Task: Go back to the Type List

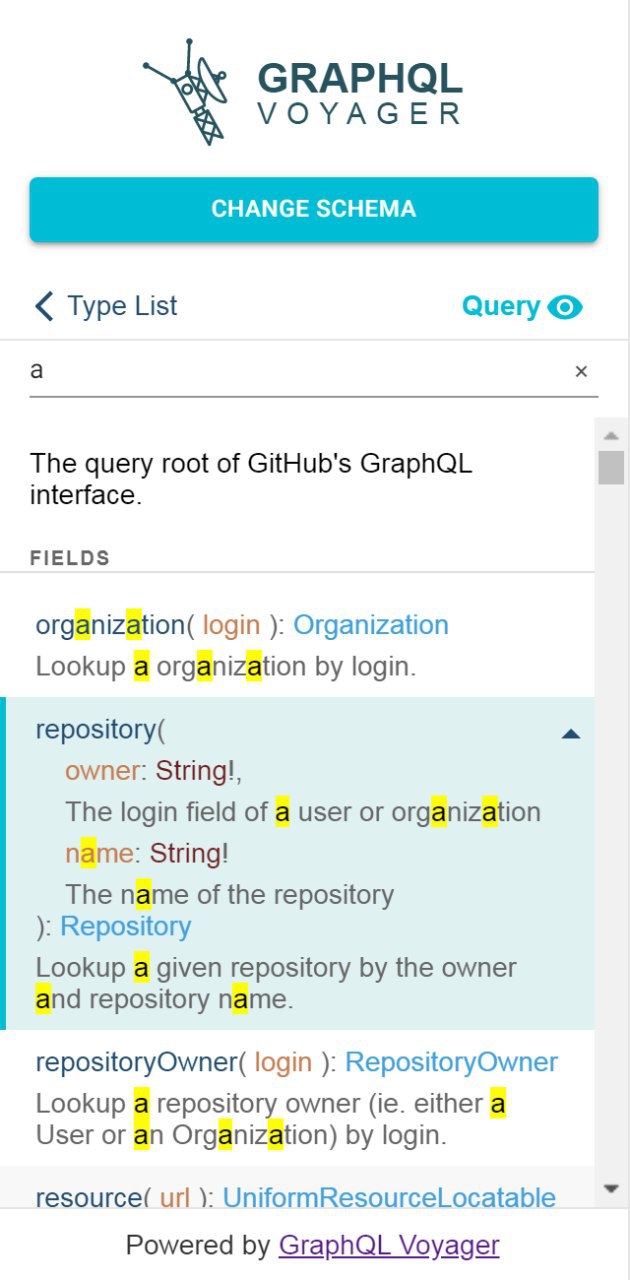Action: click(x=106, y=306)
